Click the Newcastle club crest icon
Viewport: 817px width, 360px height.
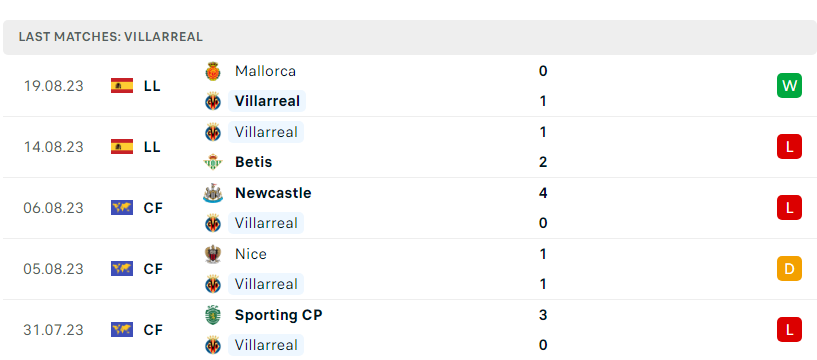pyautogui.click(x=213, y=193)
